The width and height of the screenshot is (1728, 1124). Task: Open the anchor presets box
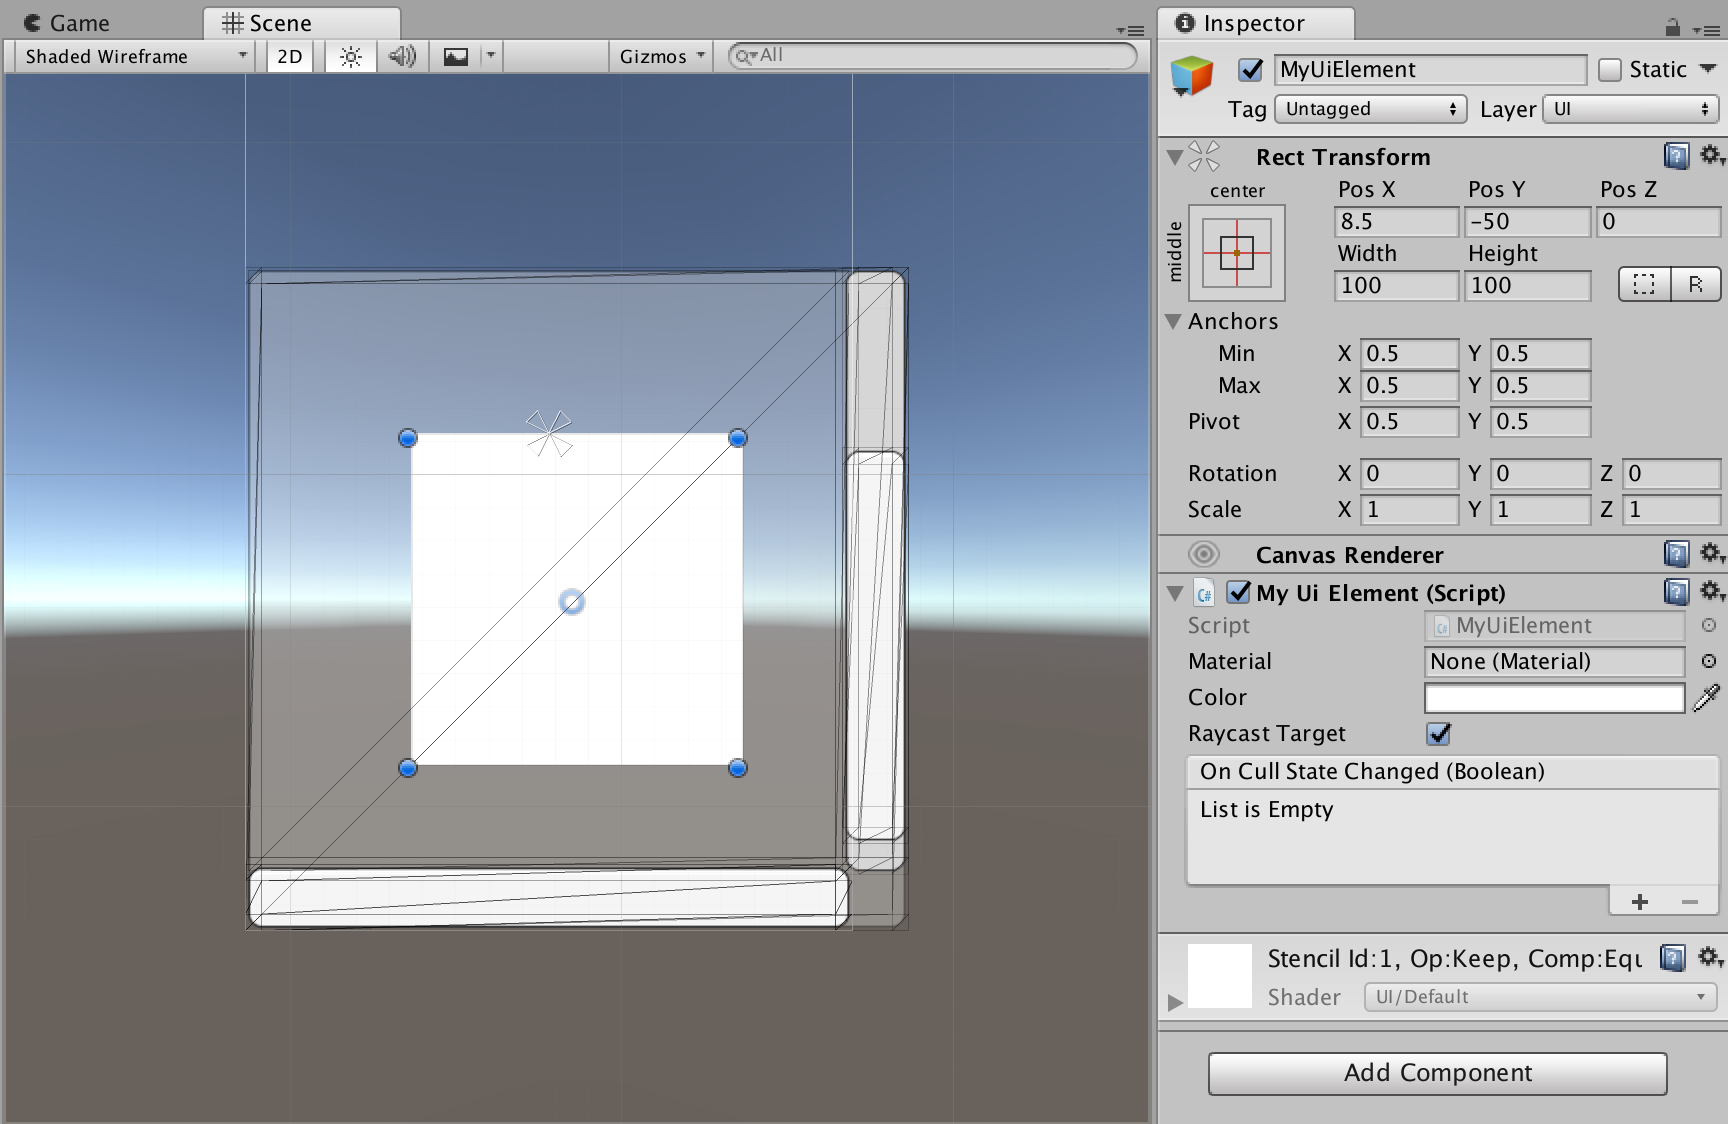1237,253
